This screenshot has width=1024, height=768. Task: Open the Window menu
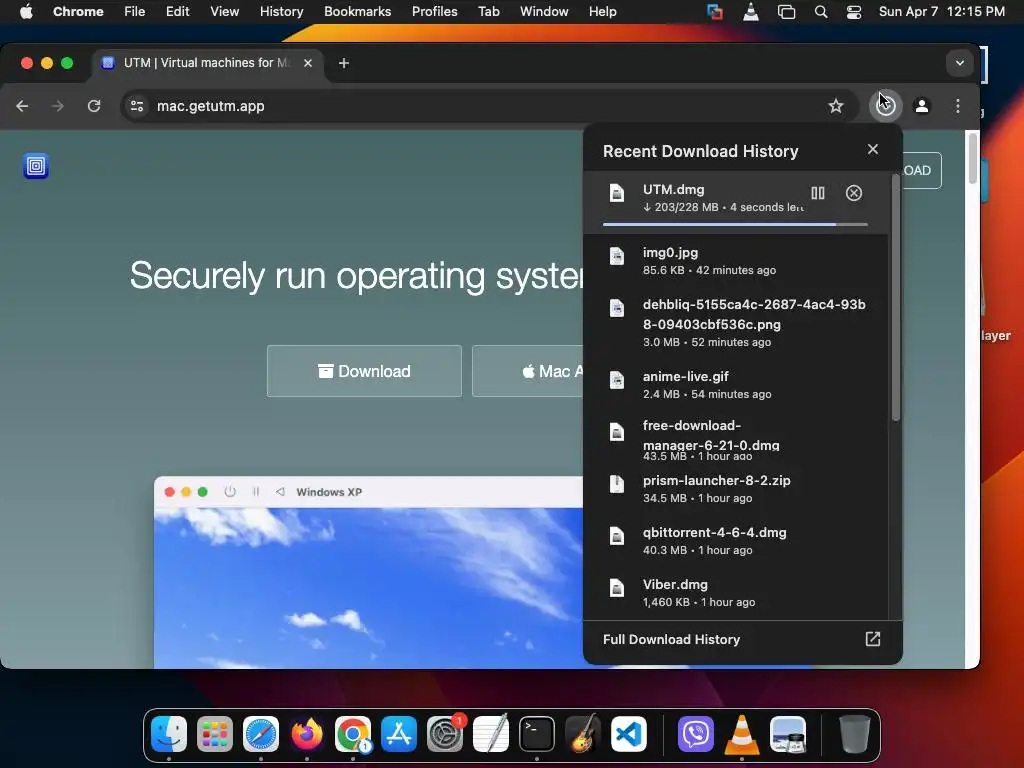pos(544,11)
